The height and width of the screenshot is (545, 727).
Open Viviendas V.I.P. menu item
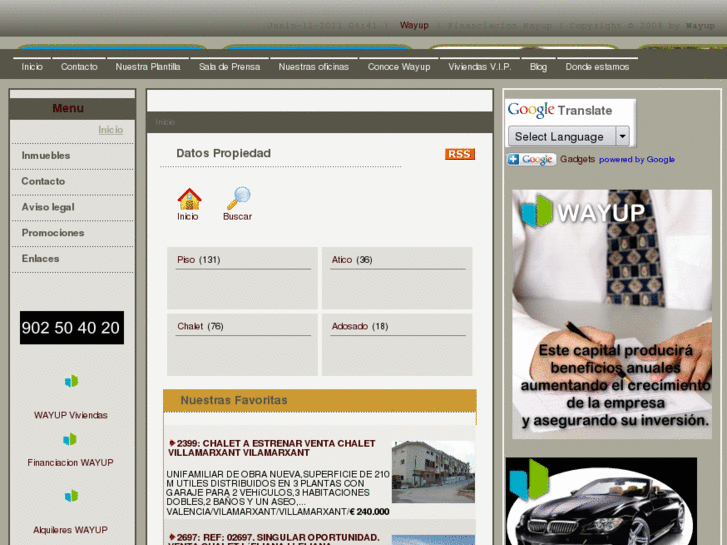click(x=480, y=67)
